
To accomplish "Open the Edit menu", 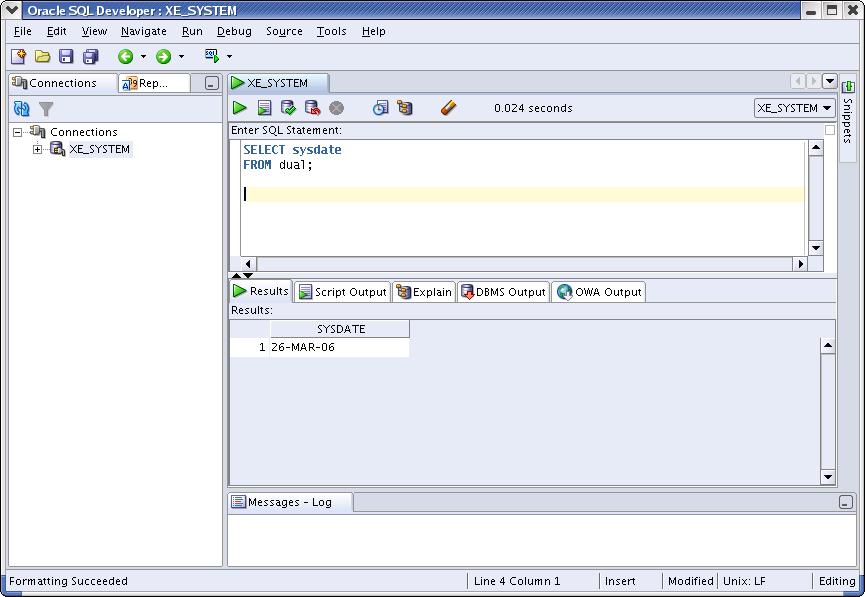I will [56, 31].
